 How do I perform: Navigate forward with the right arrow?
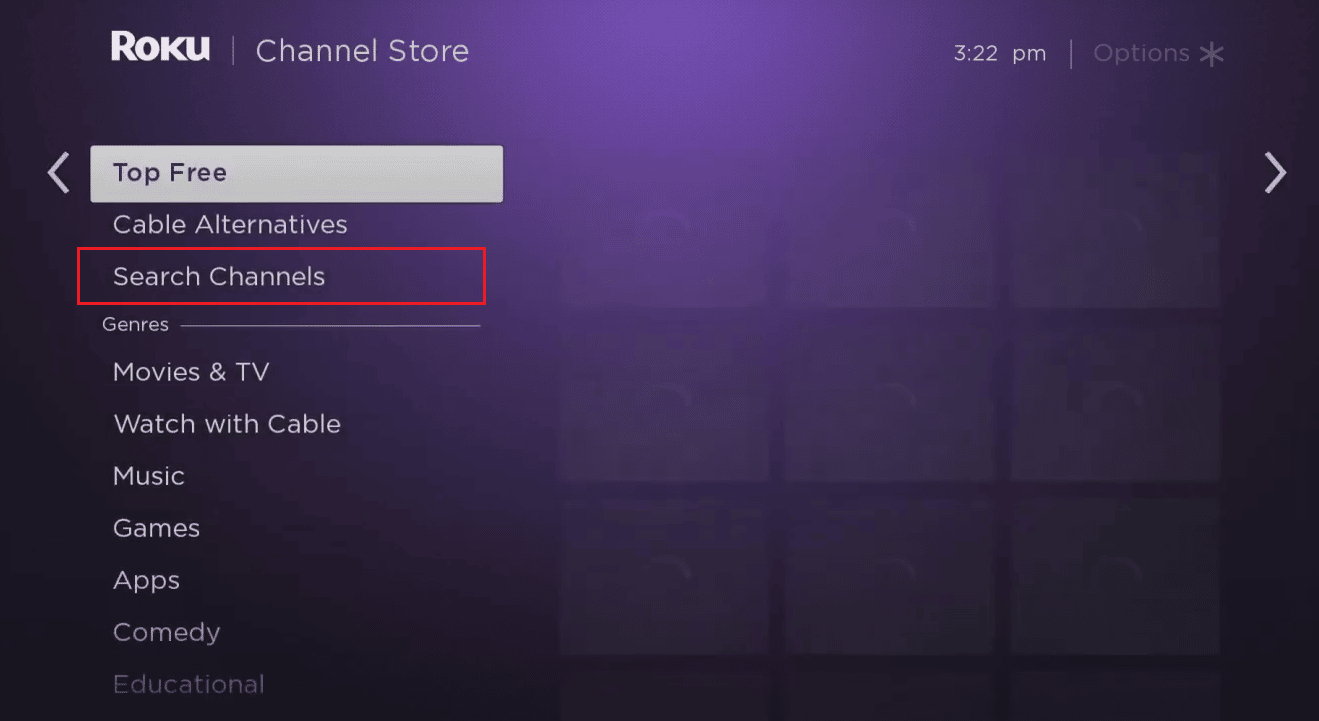1275,172
